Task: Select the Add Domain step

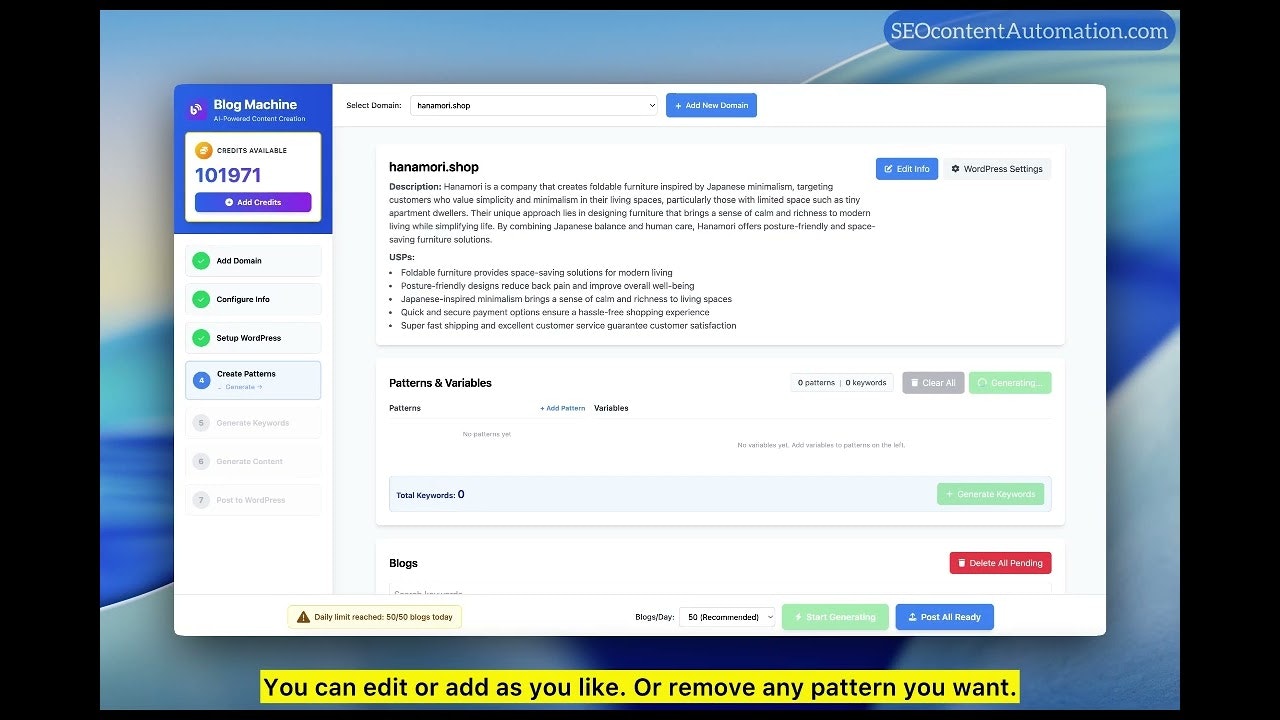Action: coord(253,260)
